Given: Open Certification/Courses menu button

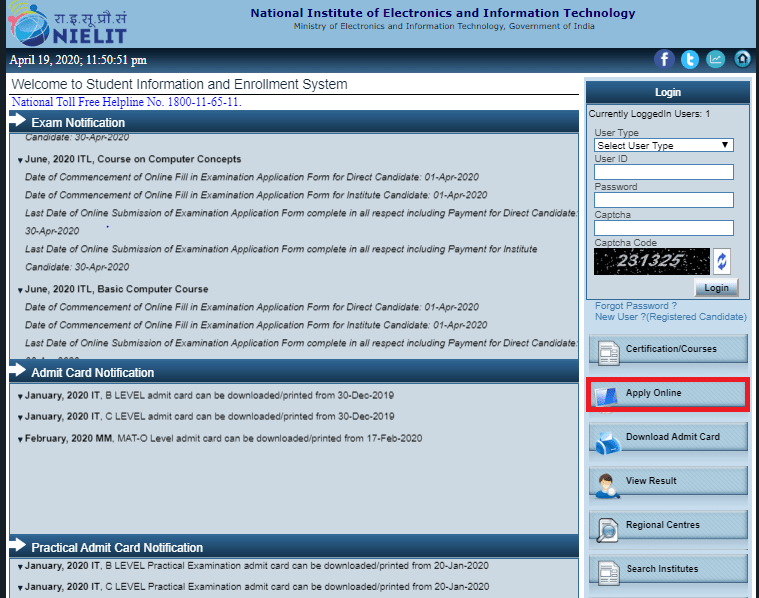Looking at the screenshot, I should (x=668, y=349).
